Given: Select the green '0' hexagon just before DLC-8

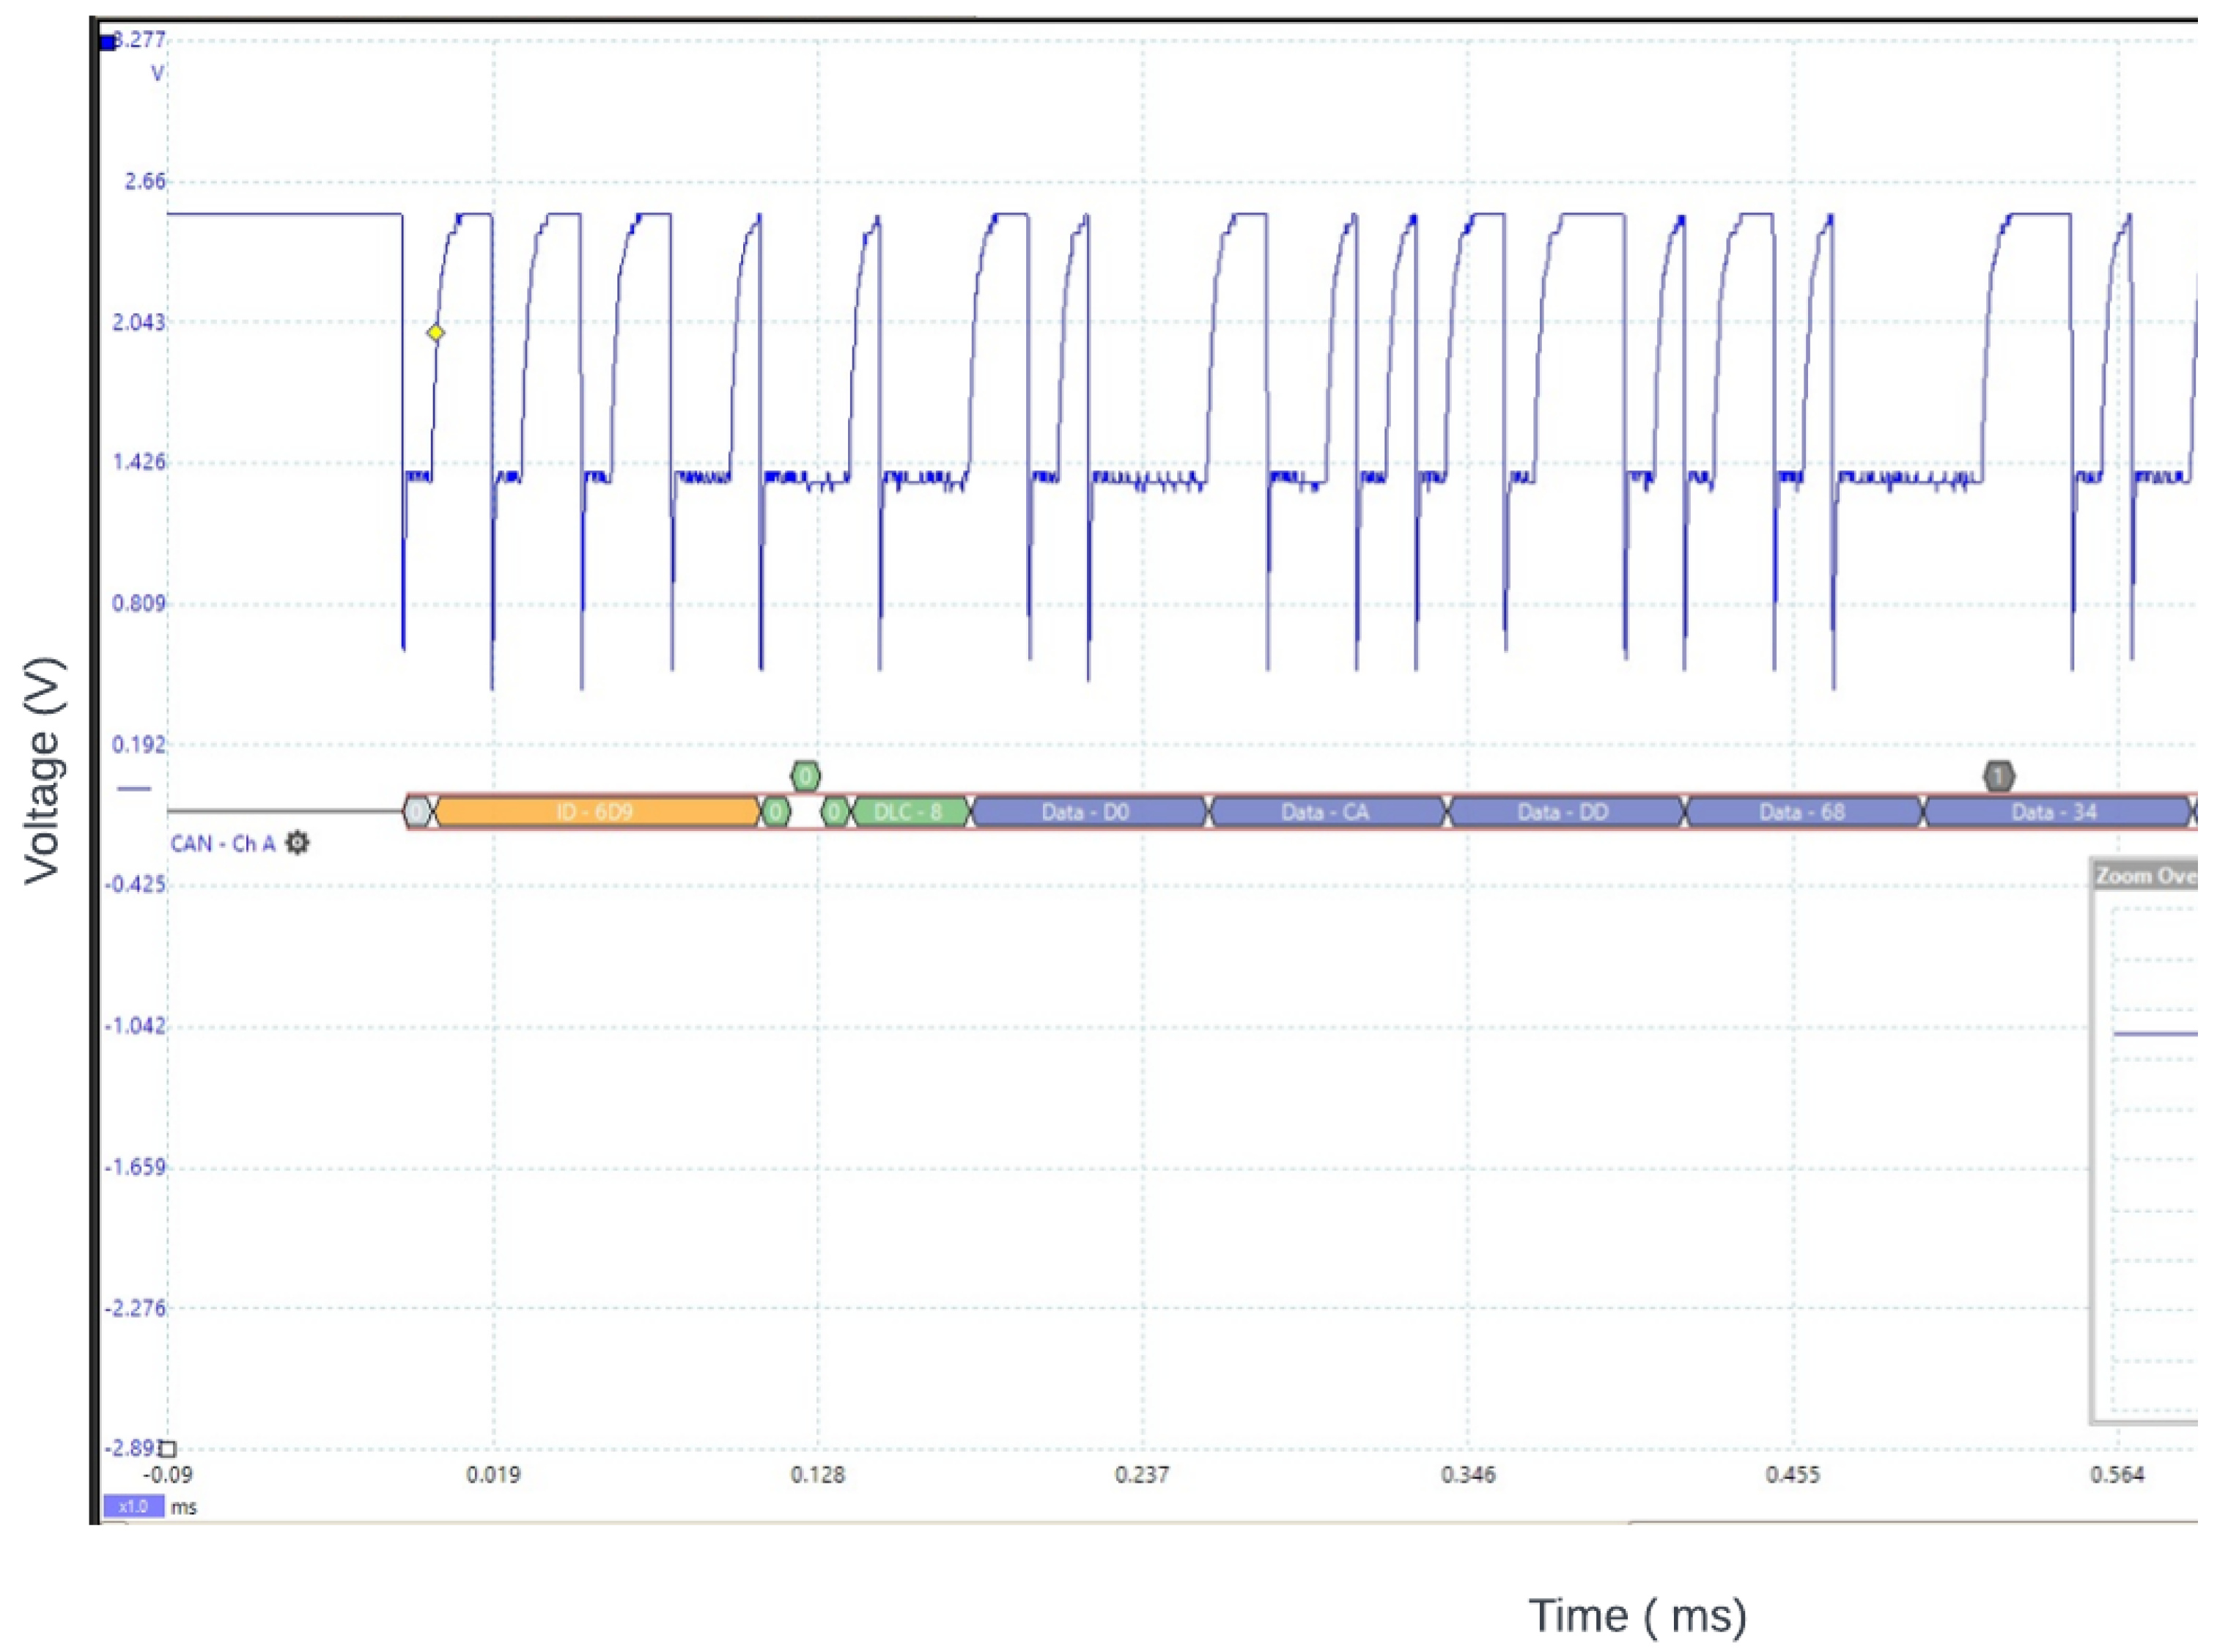Looking at the screenshot, I should (834, 811).
